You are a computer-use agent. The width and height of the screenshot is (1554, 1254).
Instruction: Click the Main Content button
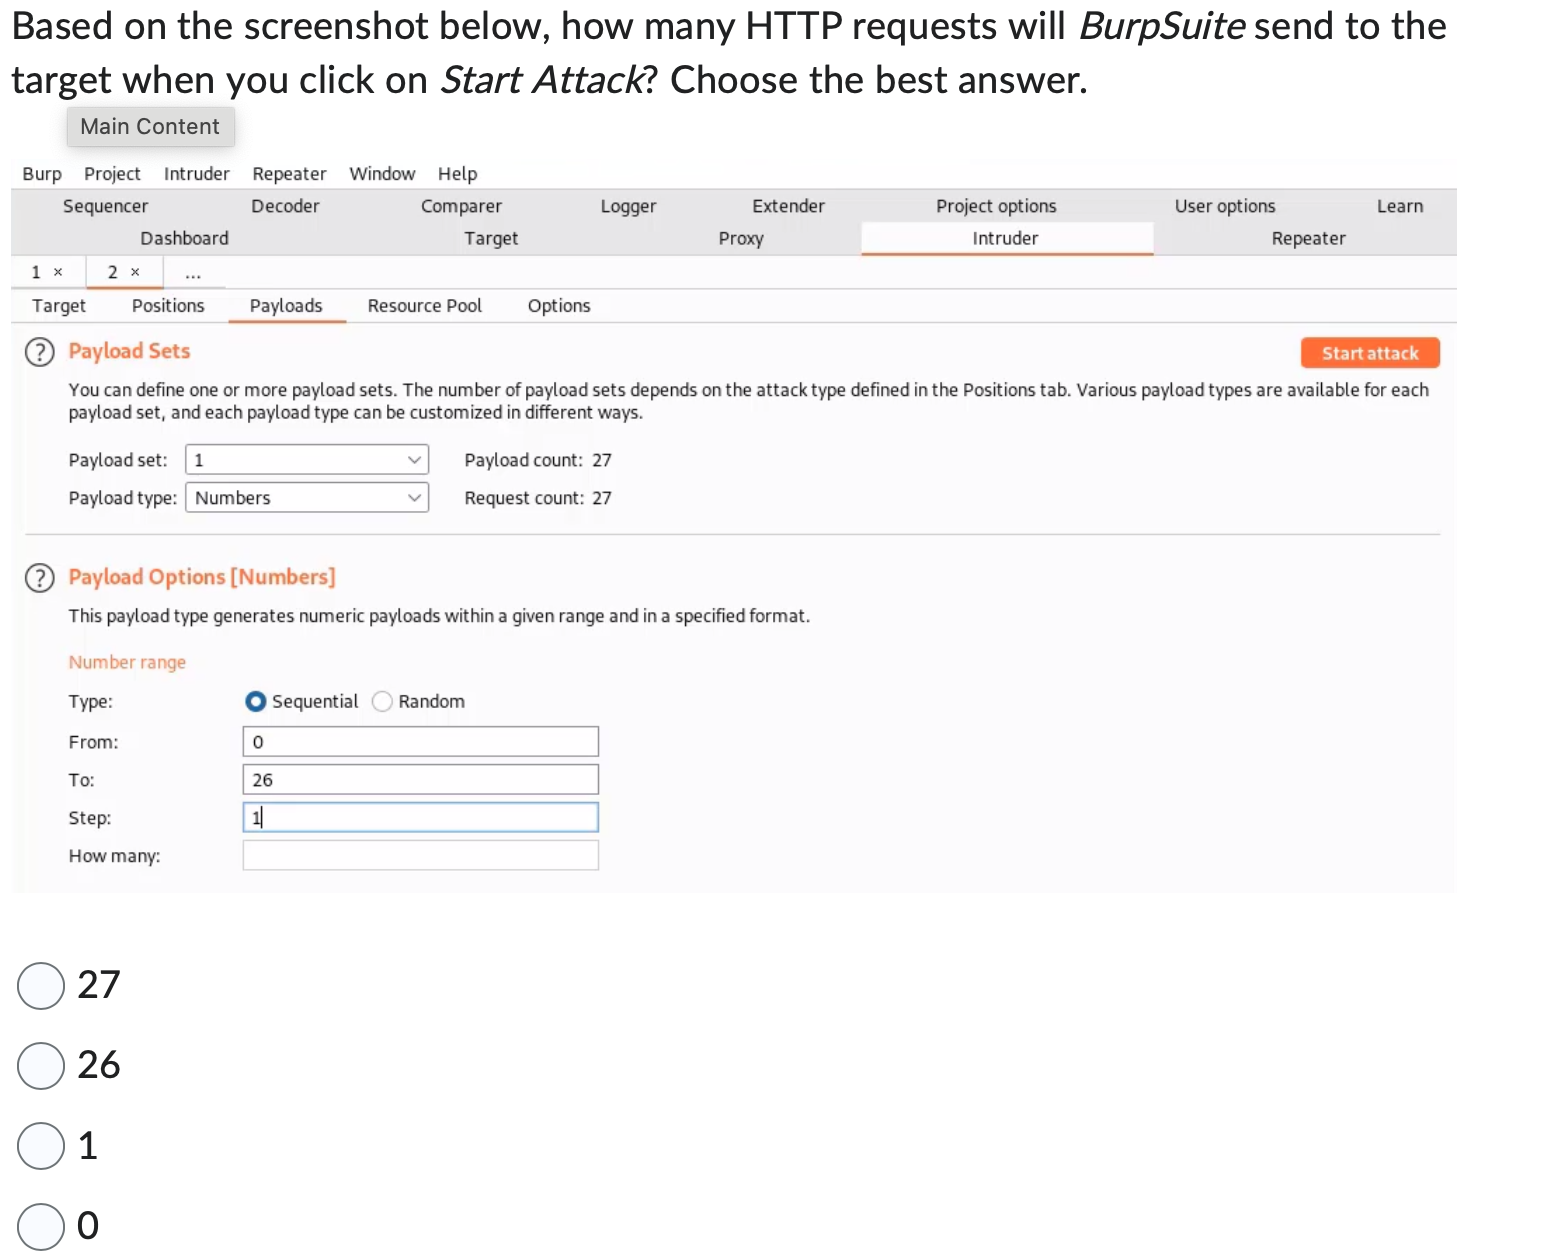point(150,126)
